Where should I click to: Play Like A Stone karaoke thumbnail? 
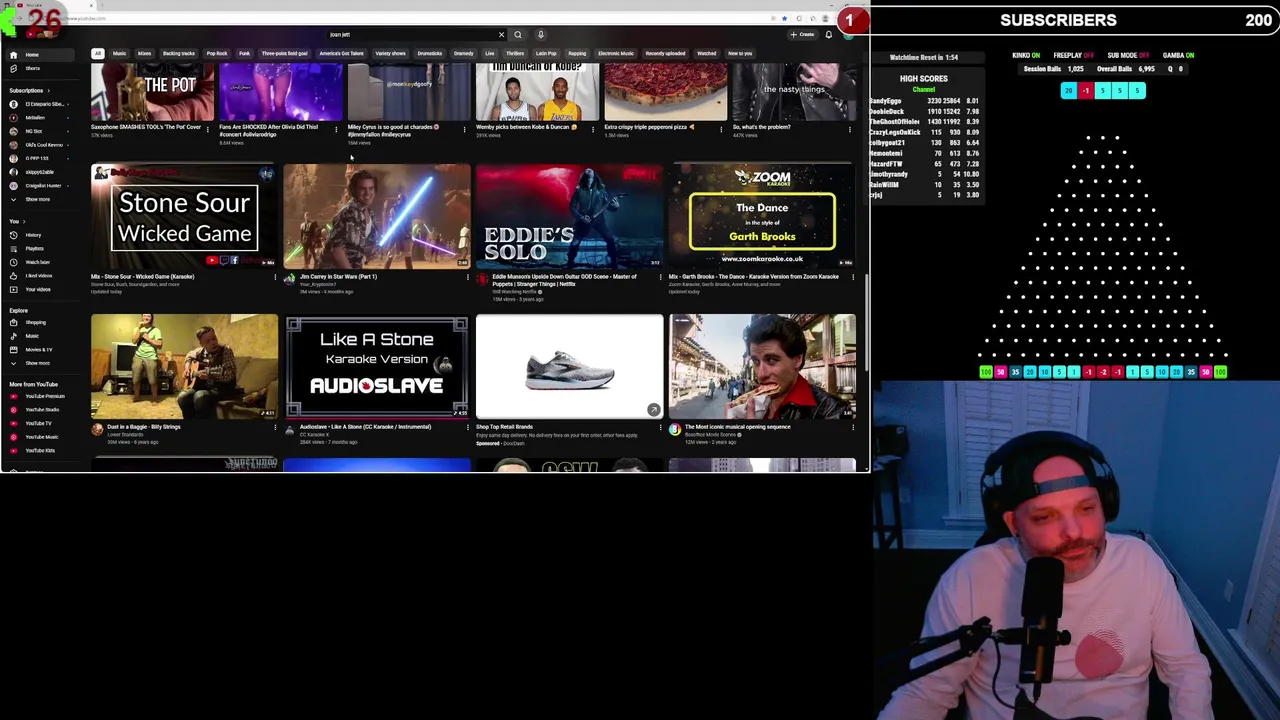(377, 366)
